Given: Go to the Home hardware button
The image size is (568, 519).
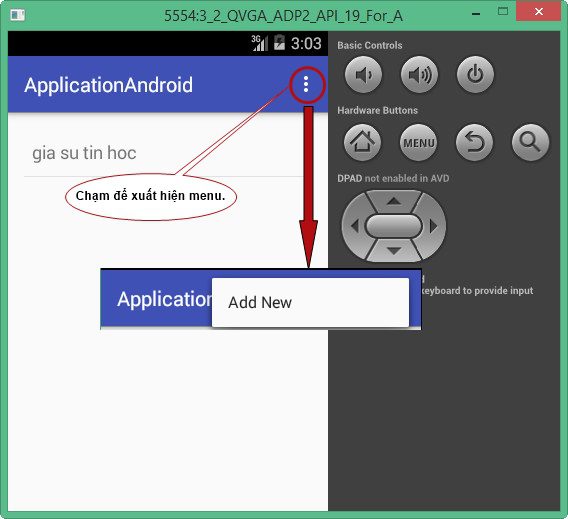Looking at the screenshot, I should 363,142.
